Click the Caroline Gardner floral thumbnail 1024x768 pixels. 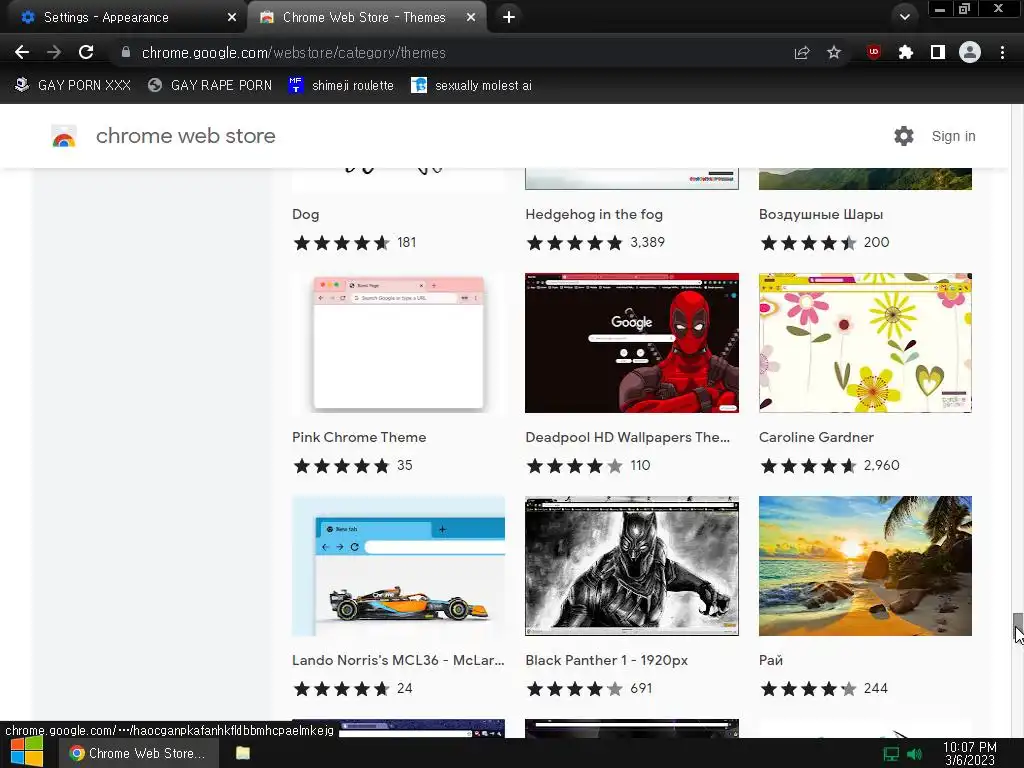coord(865,343)
